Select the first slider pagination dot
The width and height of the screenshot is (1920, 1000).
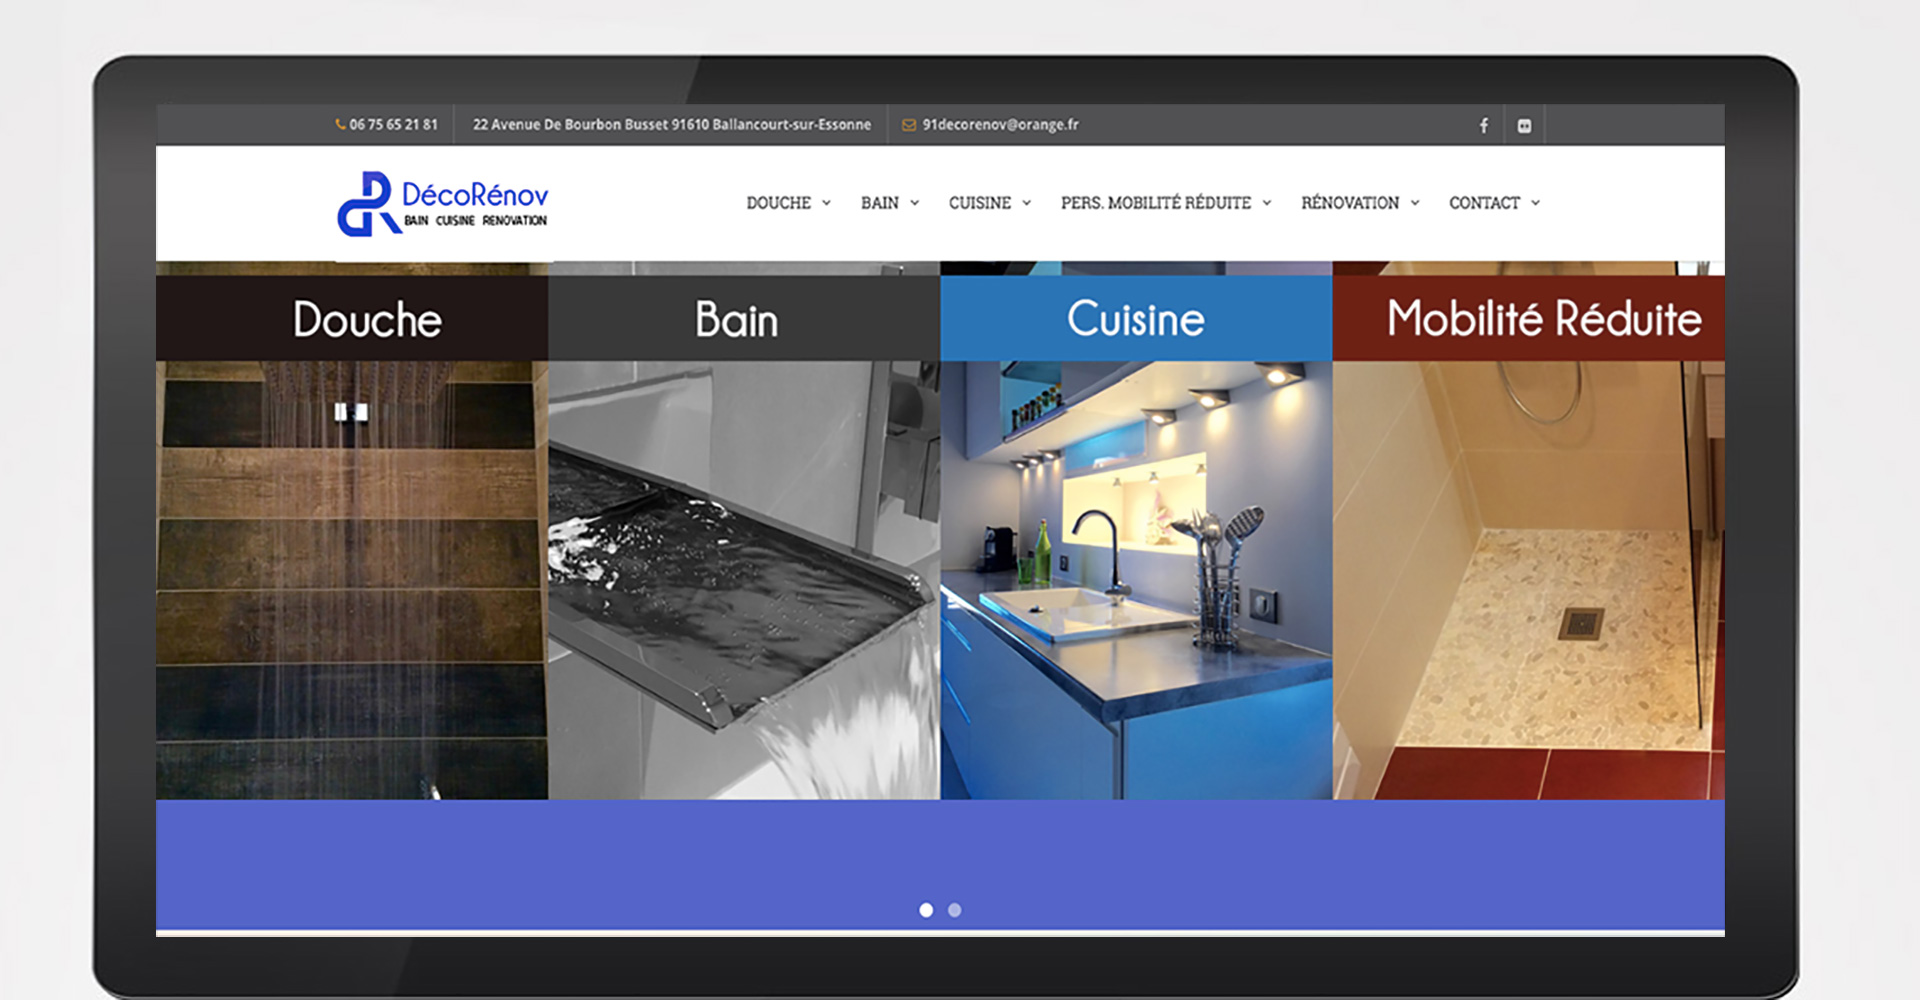pos(926,910)
